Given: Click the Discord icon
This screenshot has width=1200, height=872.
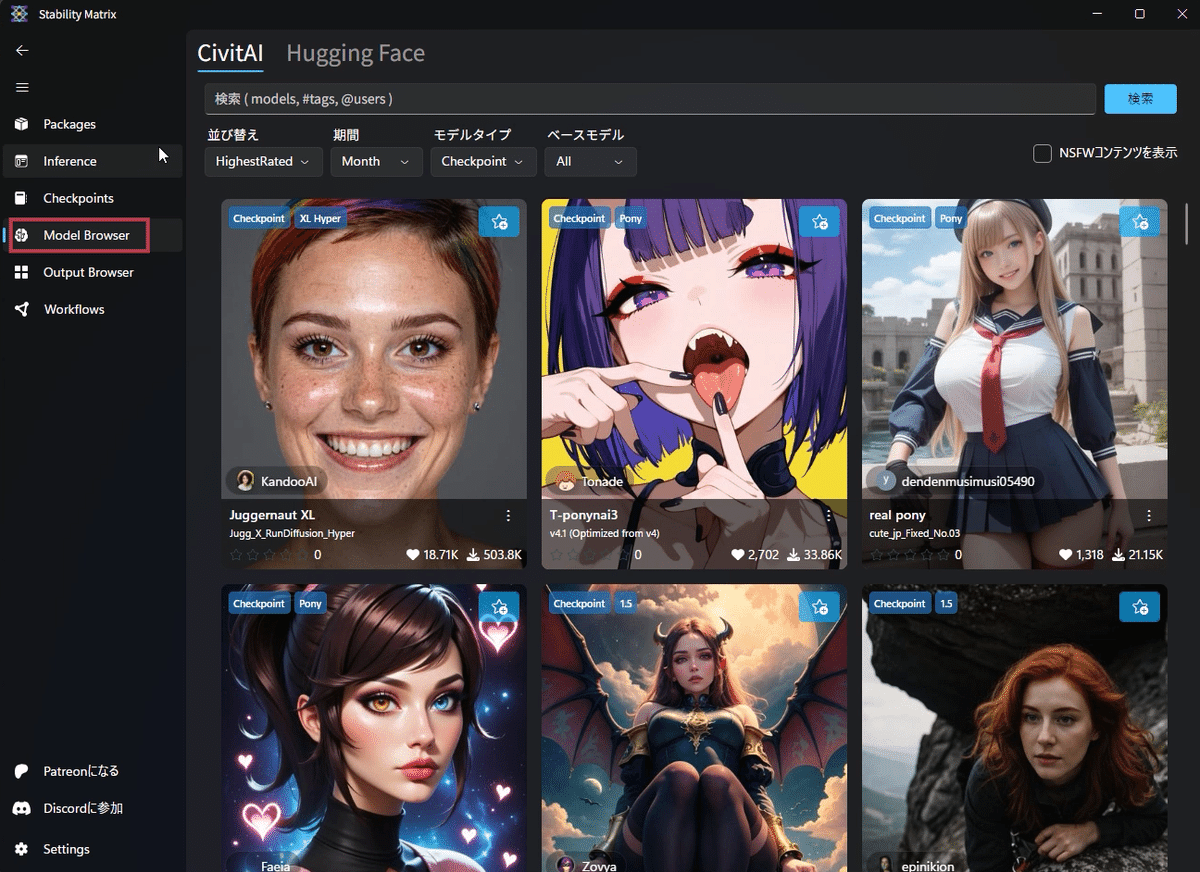Looking at the screenshot, I should [x=22, y=808].
